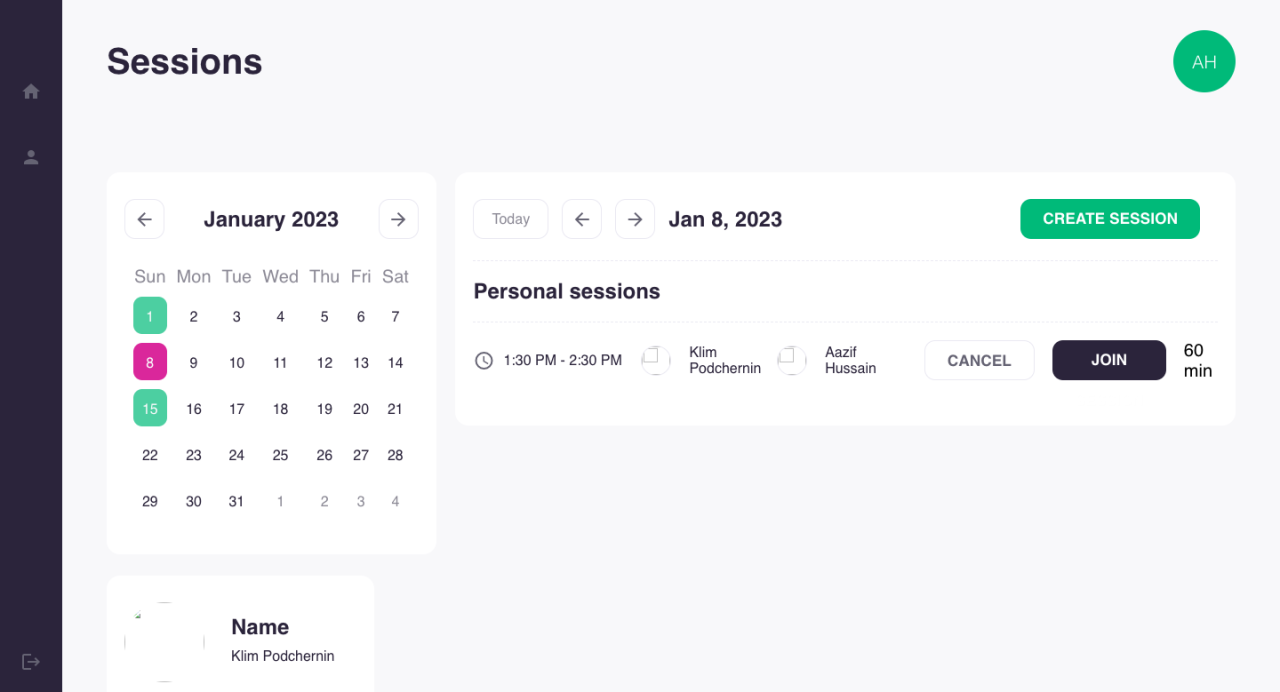Open the AH user avatar menu

click(1204, 62)
